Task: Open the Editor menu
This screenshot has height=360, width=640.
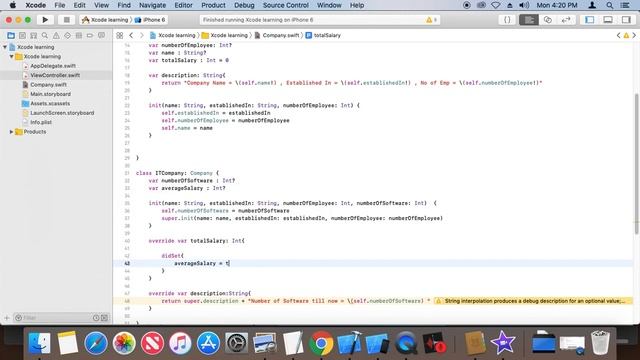Action: pyautogui.click(x=183, y=5)
